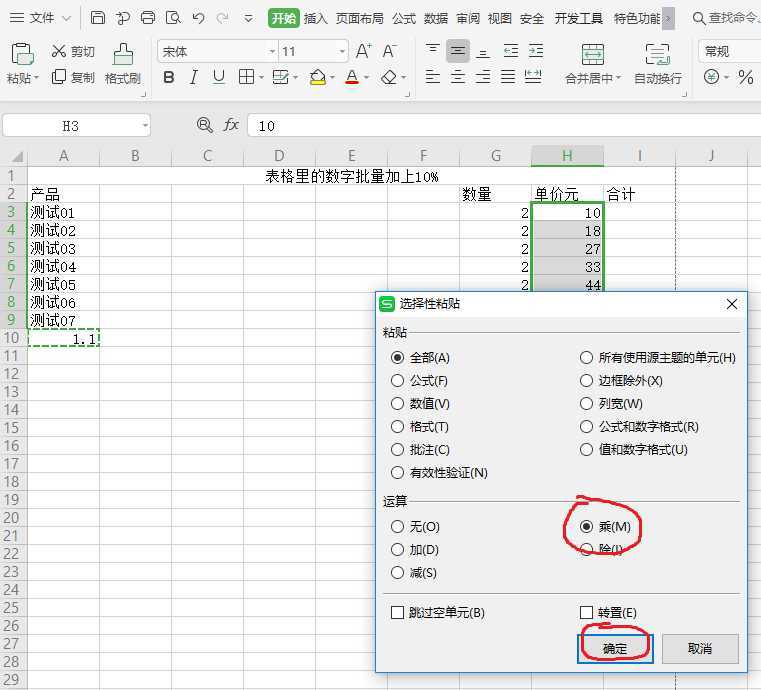Image resolution: width=761 pixels, height=690 pixels.
Task: Apply red font color A
Action: [x=352, y=77]
